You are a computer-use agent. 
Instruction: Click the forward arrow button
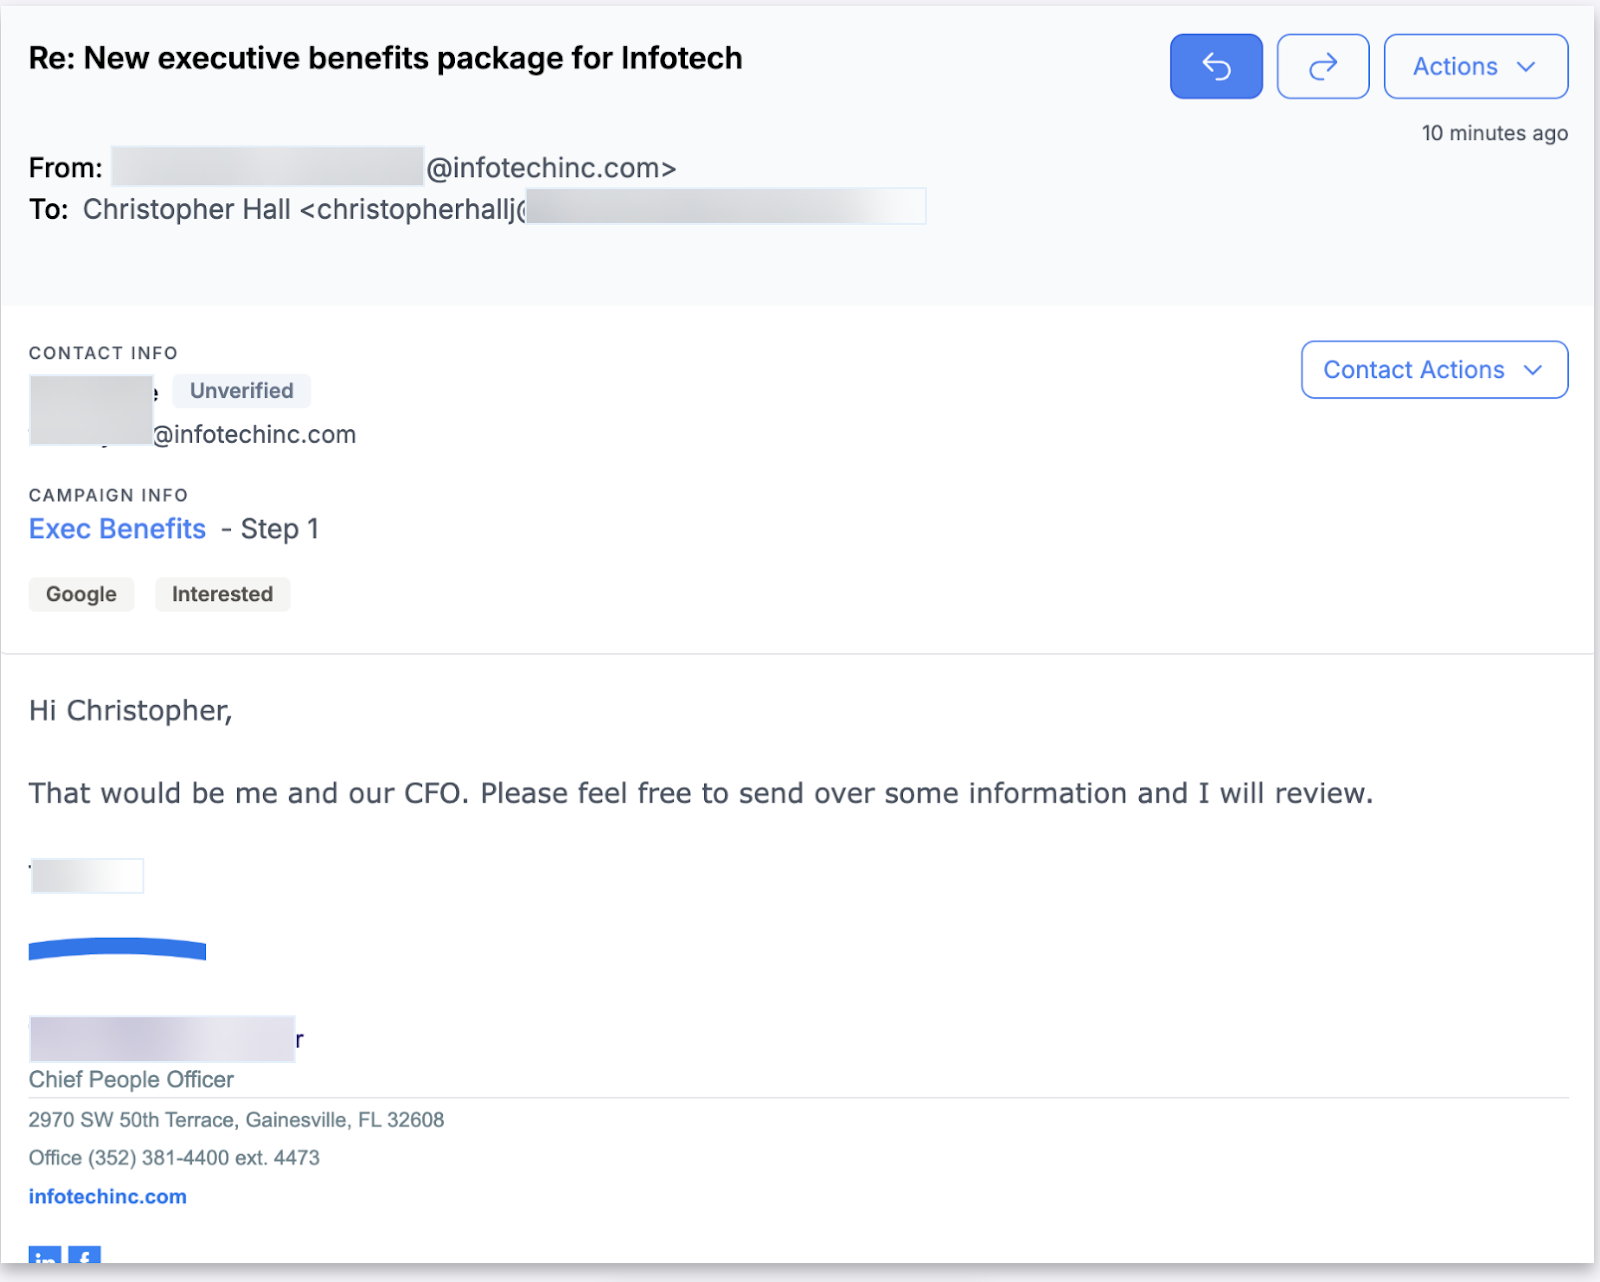tap(1322, 67)
